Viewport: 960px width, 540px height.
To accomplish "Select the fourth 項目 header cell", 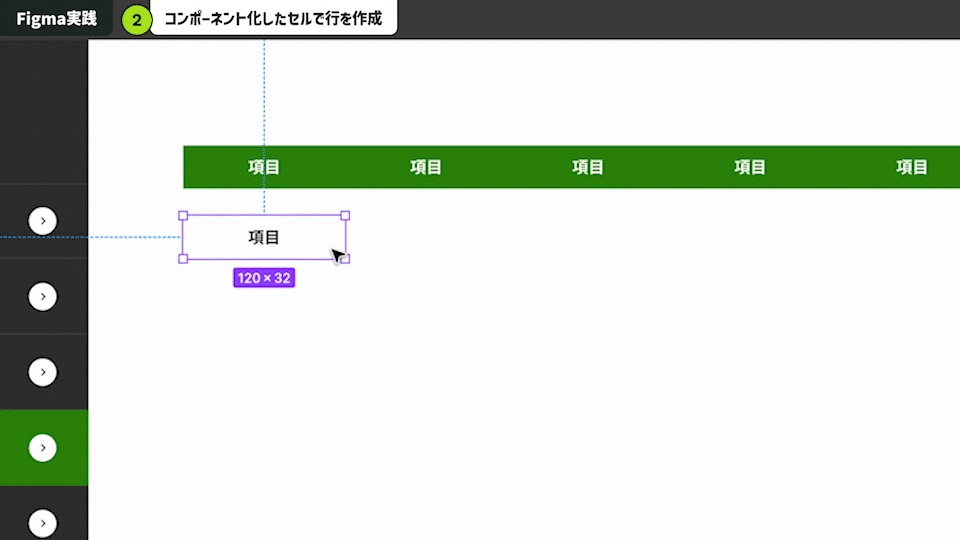I will point(750,167).
